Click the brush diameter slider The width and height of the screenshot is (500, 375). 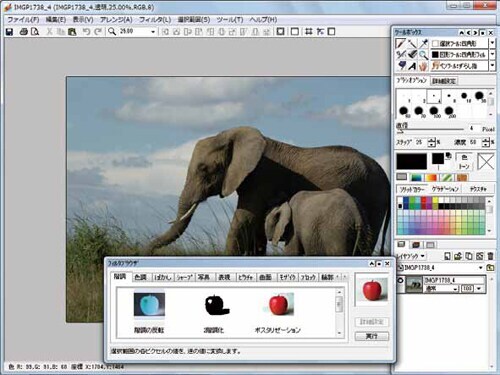(430, 129)
